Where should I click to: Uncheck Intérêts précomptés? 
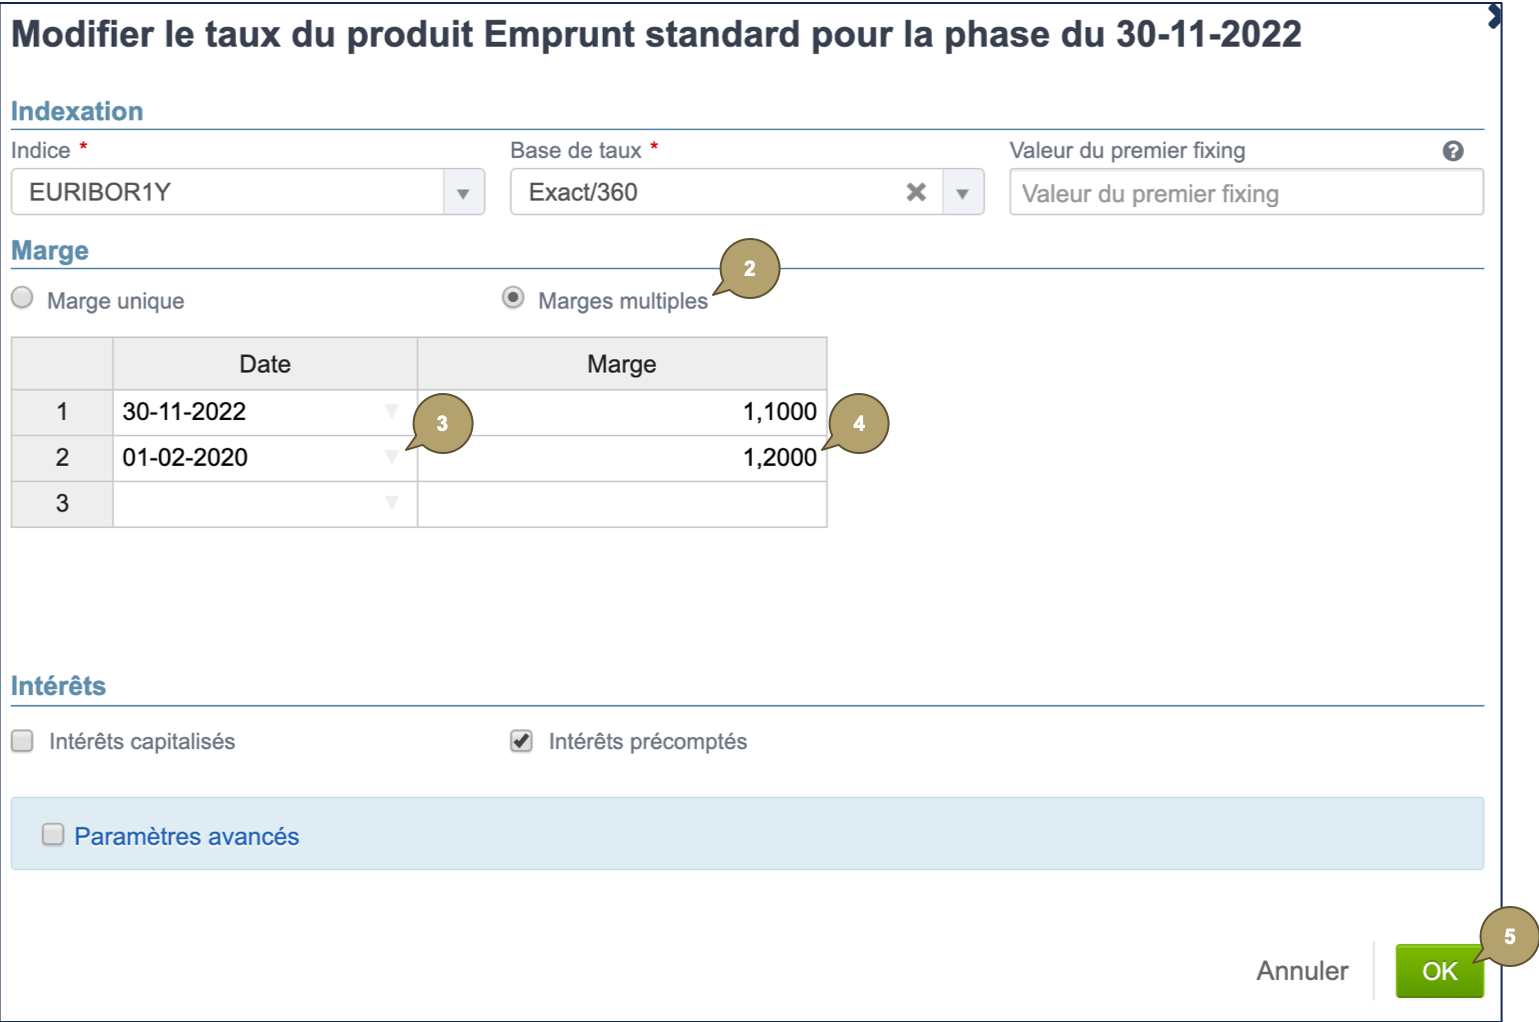point(521,741)
